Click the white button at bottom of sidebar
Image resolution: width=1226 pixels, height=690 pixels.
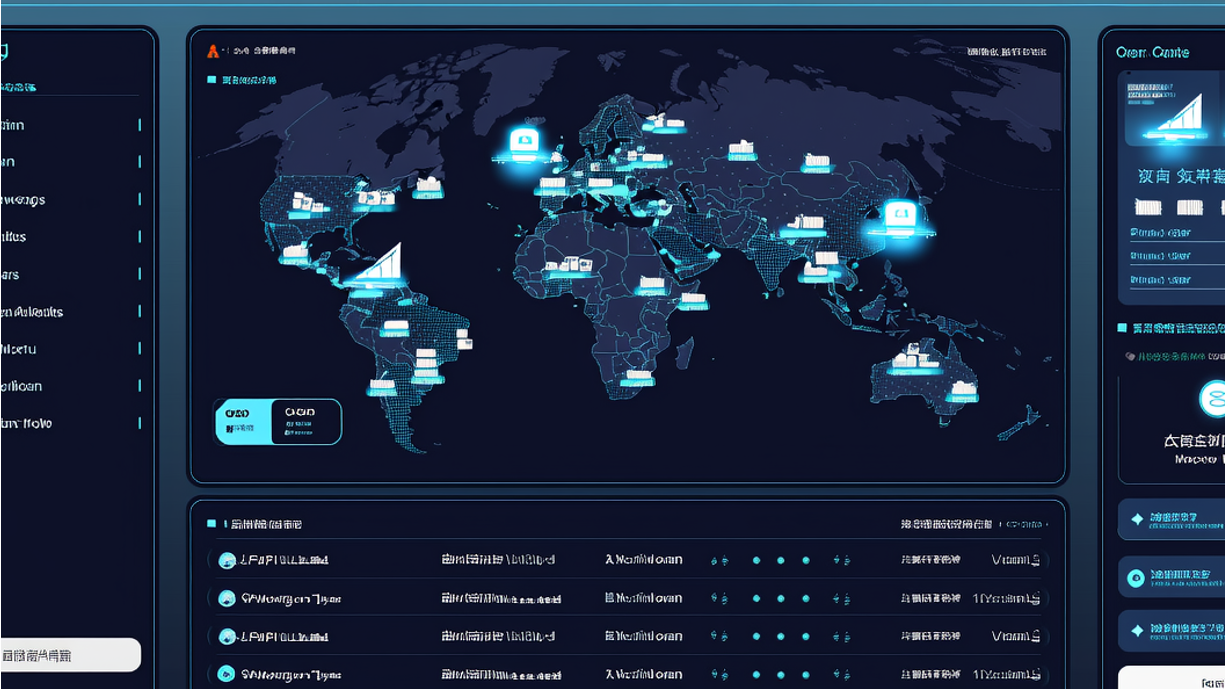(x=70, y=656)
